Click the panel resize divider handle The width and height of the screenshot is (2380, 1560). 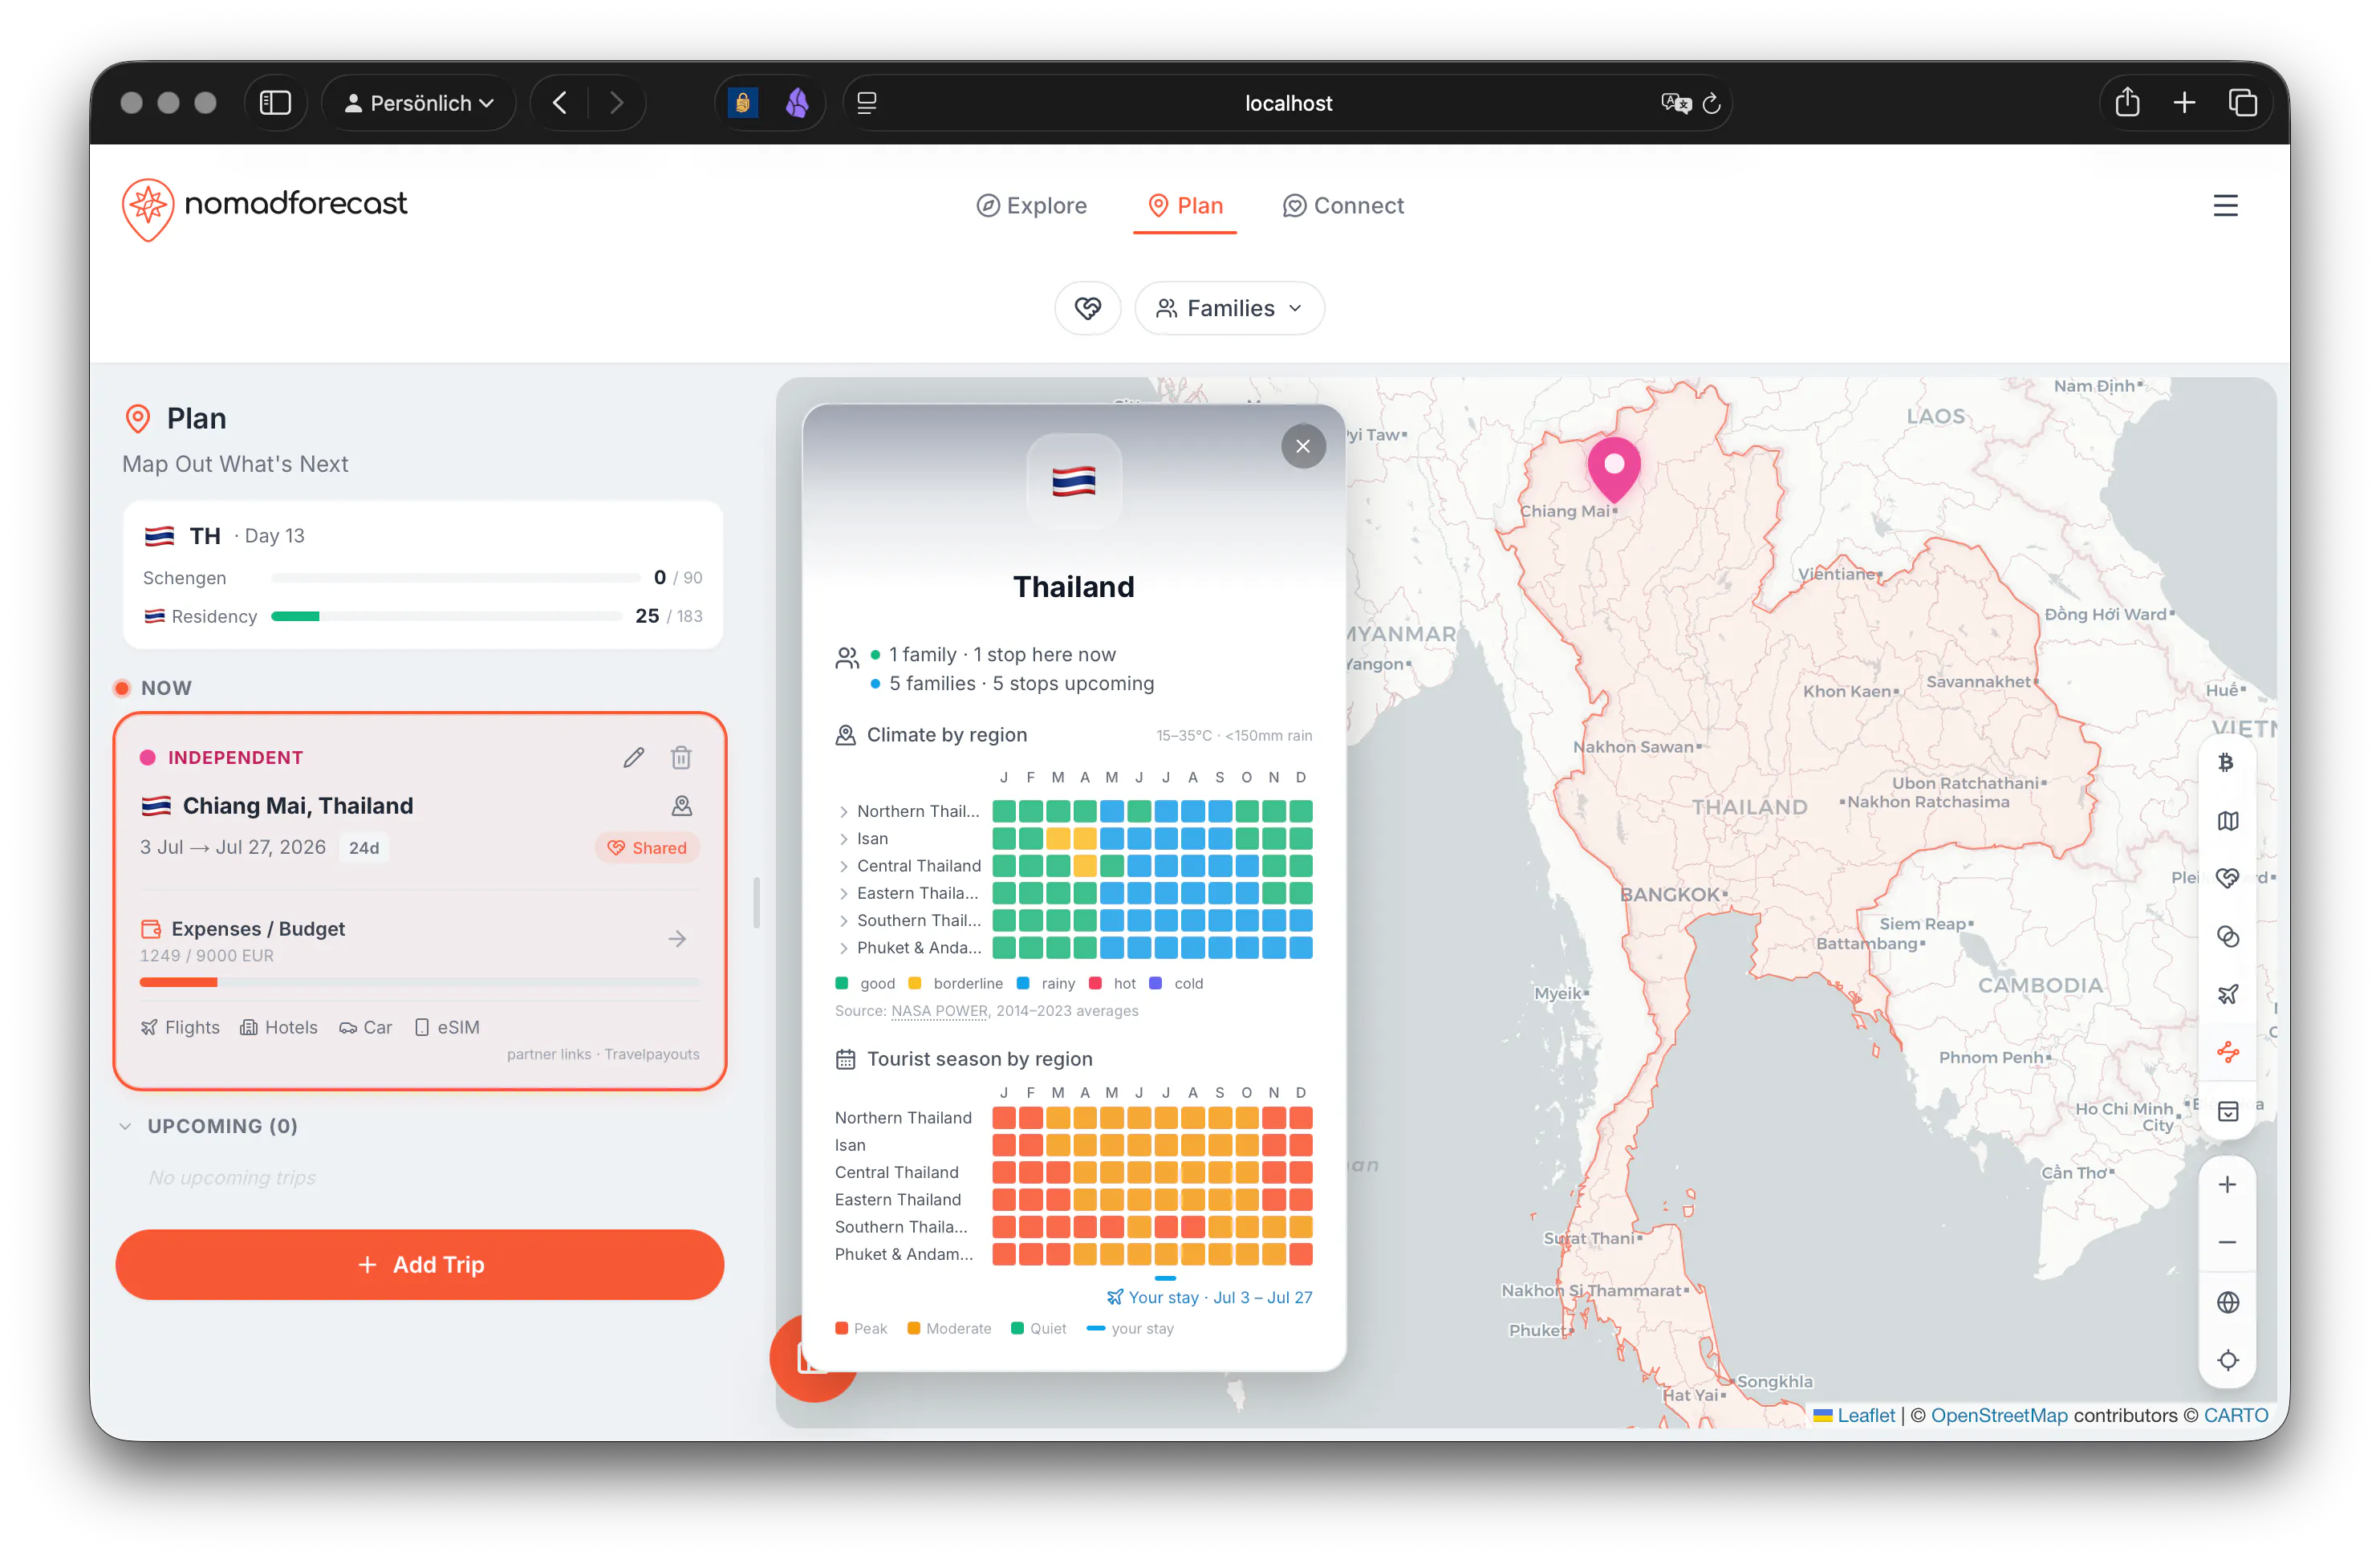(x=756, y=902)
